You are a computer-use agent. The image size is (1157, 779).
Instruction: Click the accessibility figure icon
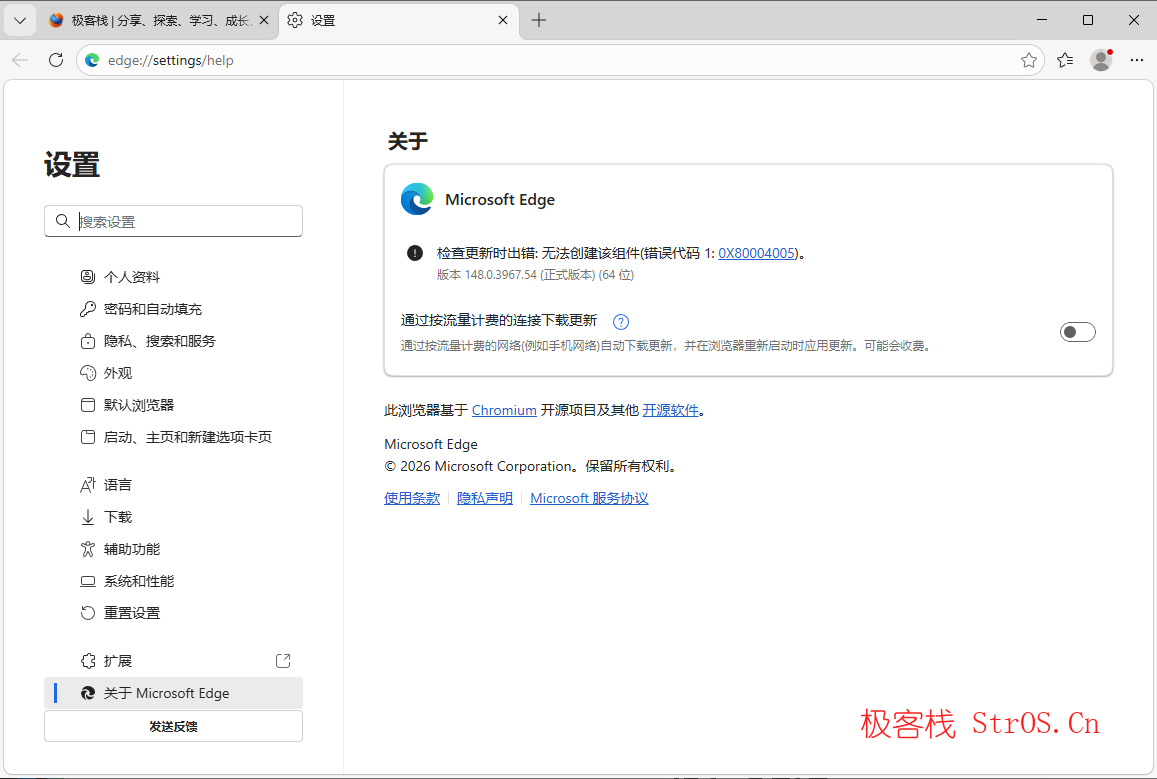pos(88,550)
